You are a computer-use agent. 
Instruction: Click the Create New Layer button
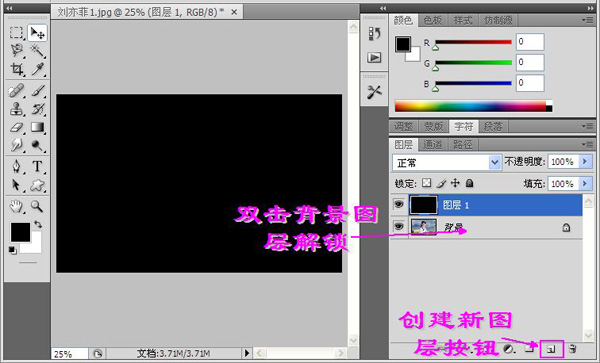[551, 349]
